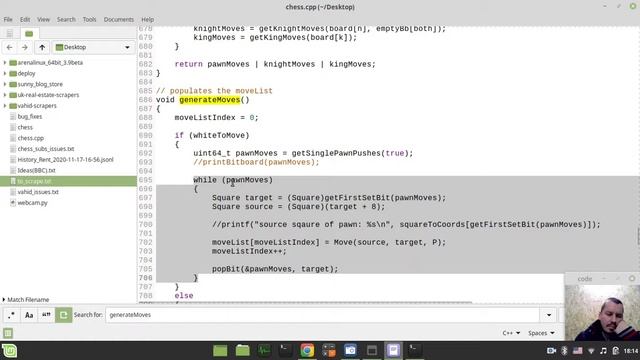The width and height of the screenshot is (640, 360).
Task: Click the blank window taskbar icon
Action: click(372, 351)
